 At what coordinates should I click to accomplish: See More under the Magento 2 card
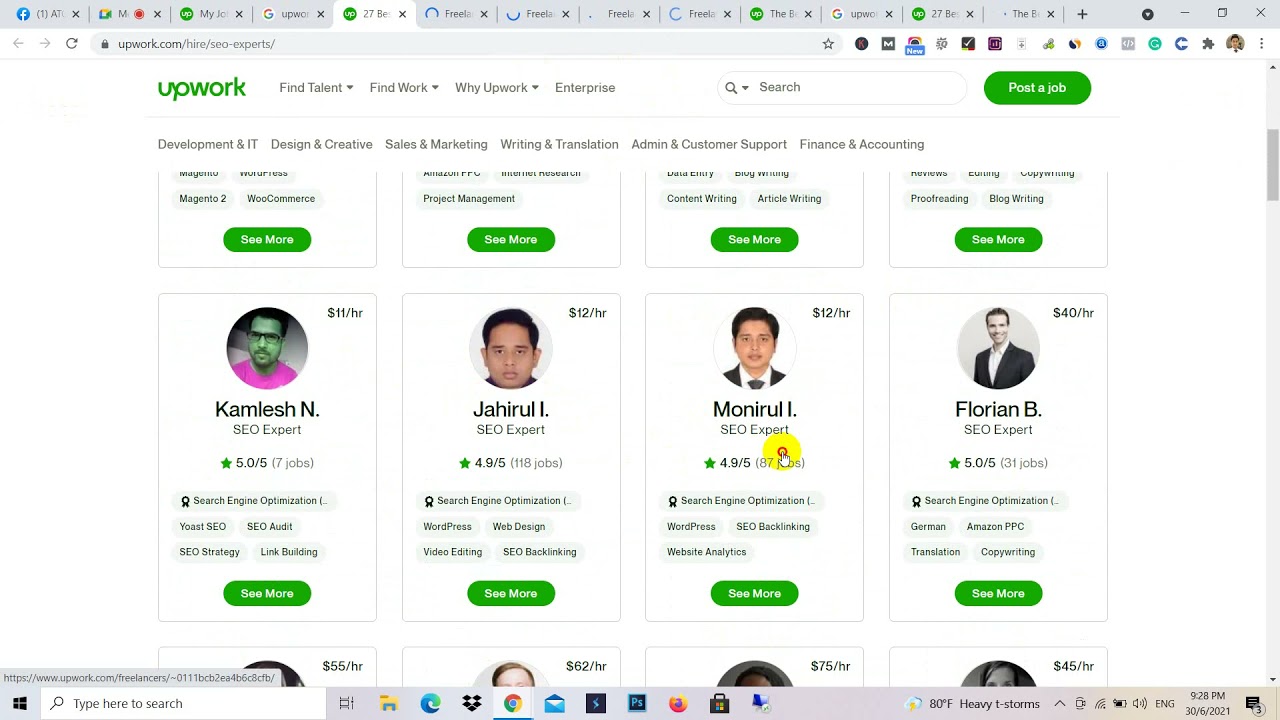coord(267,240)
